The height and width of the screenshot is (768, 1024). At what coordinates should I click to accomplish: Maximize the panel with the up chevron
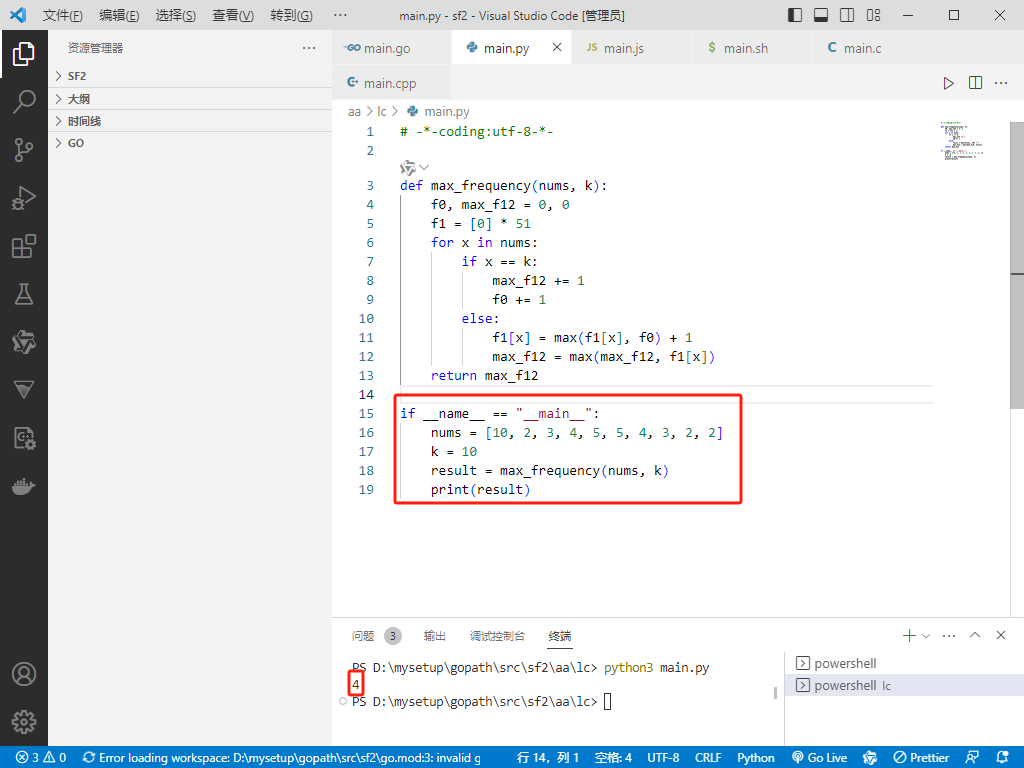click(975, 635)
